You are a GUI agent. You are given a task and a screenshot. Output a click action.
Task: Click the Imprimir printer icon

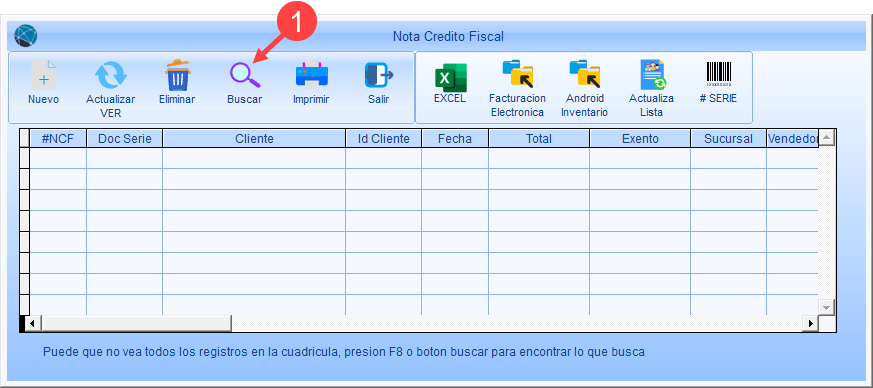coord(311,75)
